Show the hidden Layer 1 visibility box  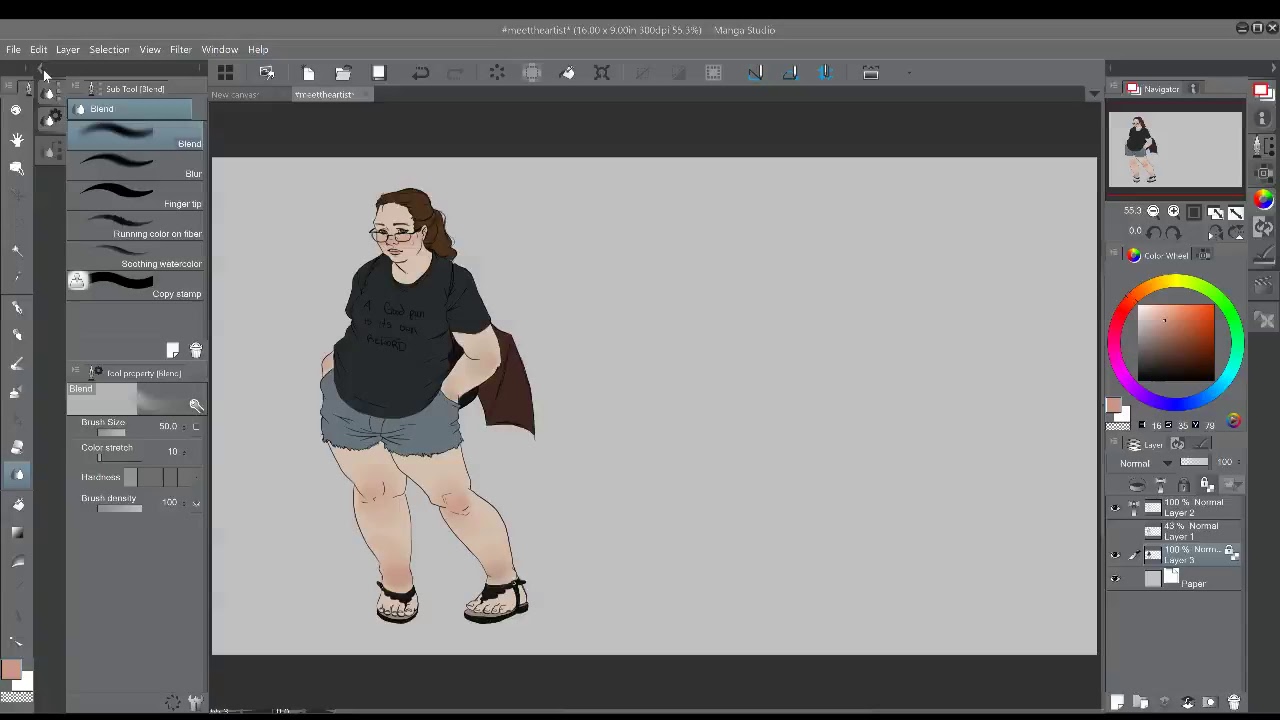(1115, 532)
